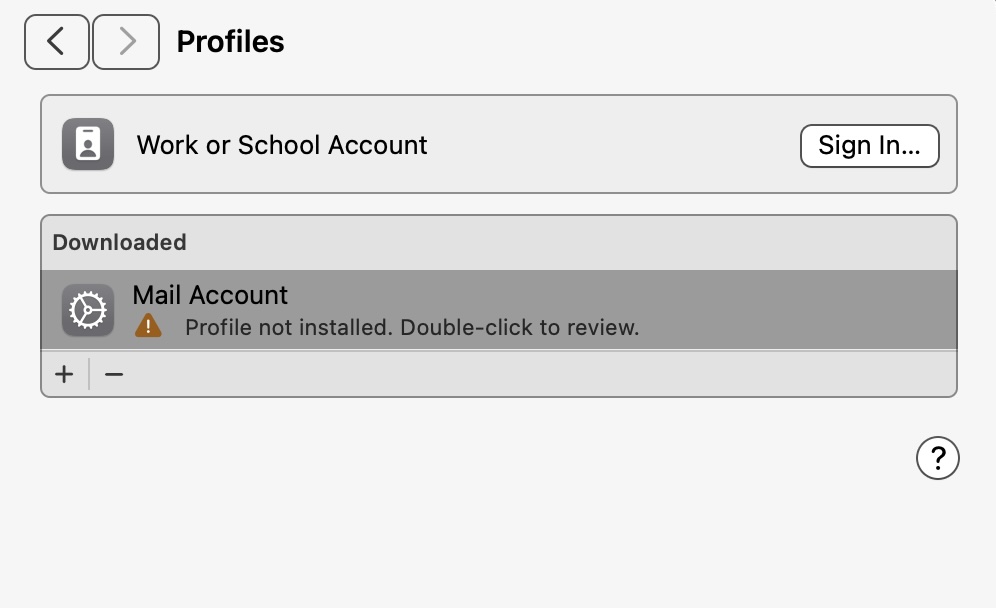Image resolution: width=996 pixels, height=608 pixels.
Task: Click the Sign In… button
Action: (870, 146)
